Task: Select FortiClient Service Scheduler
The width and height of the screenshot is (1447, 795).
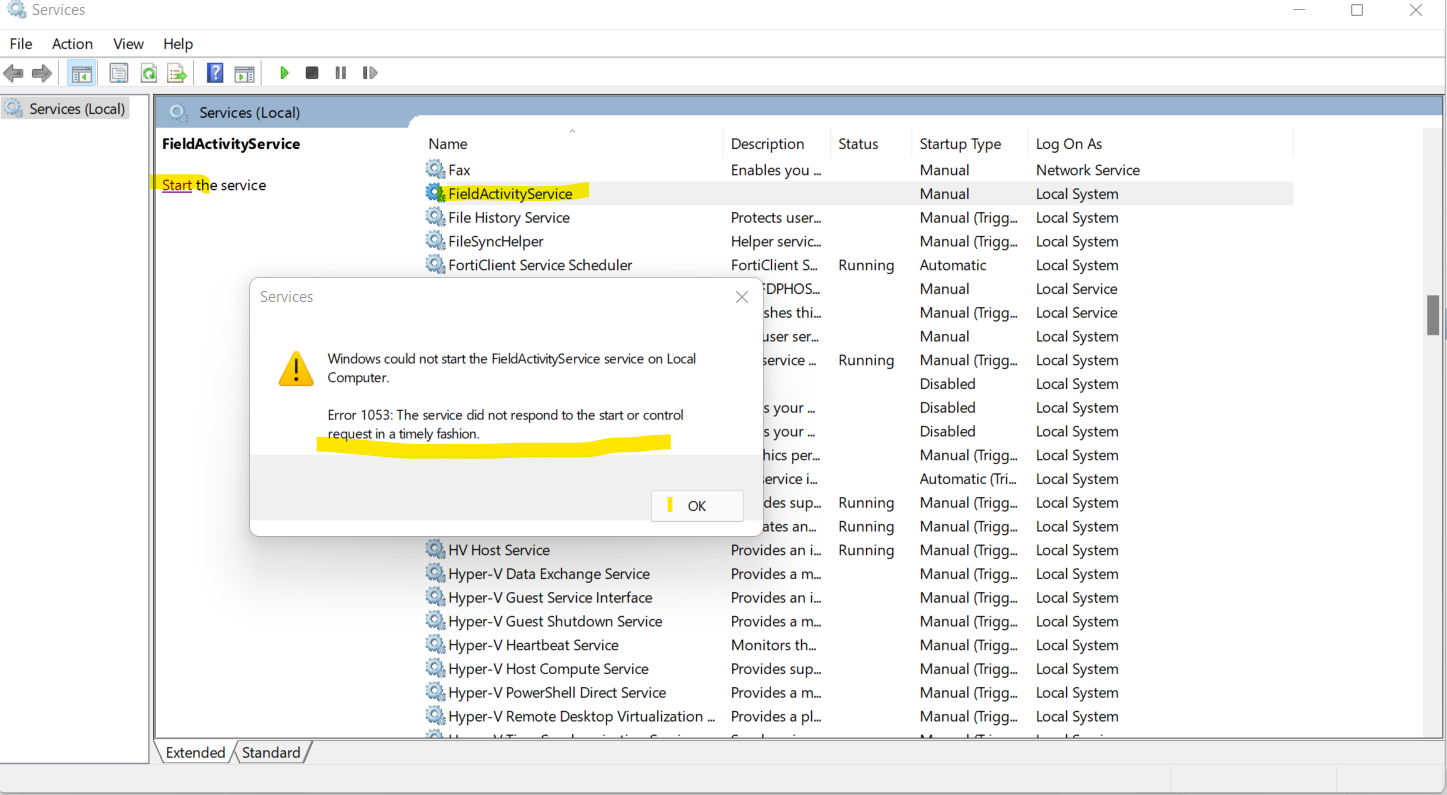Action: 858,265
